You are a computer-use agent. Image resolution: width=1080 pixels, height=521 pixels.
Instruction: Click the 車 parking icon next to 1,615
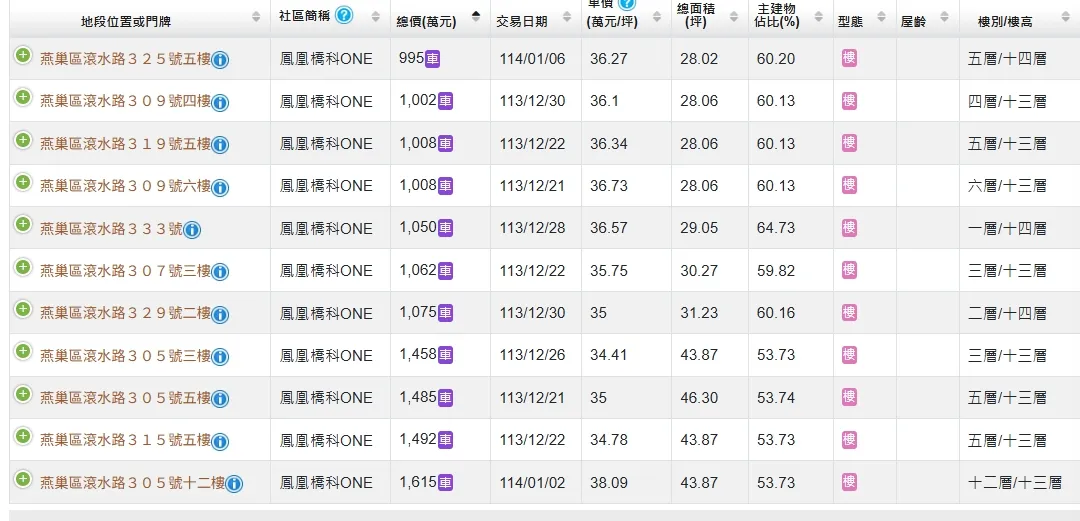point(445,483)
